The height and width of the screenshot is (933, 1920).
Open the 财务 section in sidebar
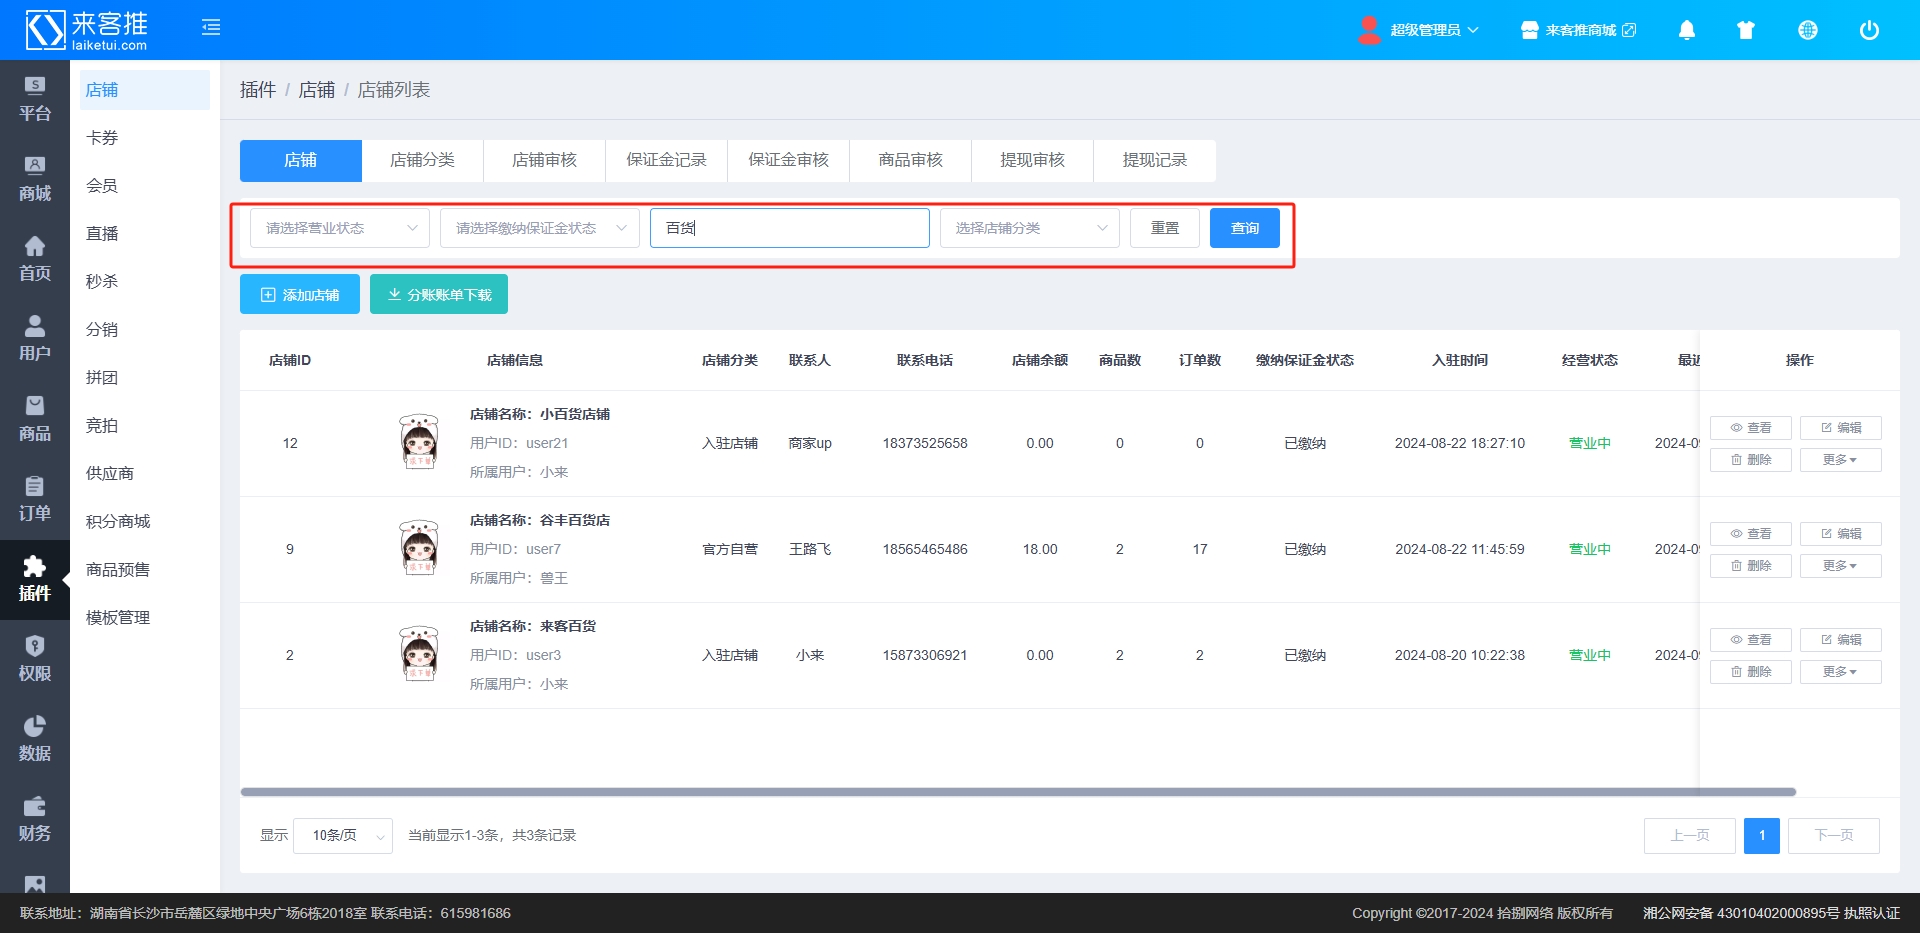[35, 819]
